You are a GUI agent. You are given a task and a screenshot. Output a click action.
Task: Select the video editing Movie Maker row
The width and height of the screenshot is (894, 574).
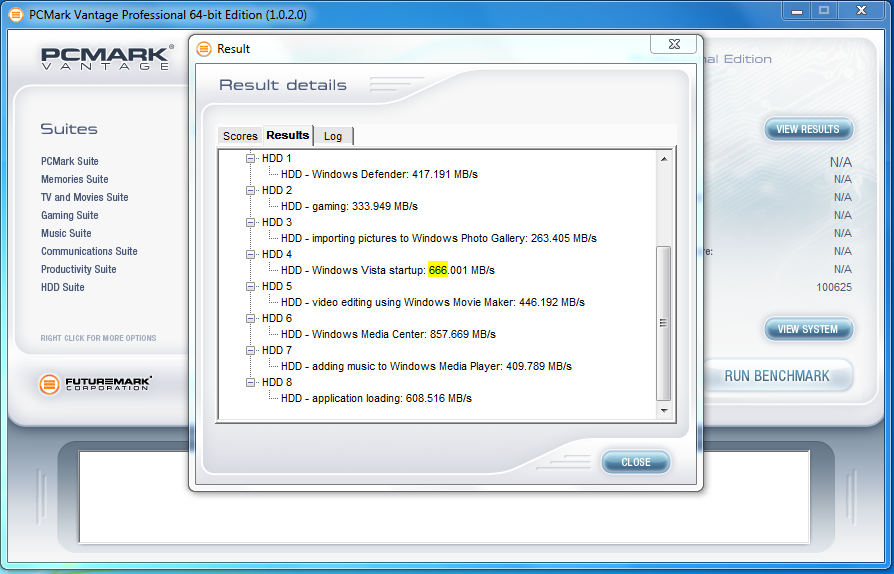pos(433,302)
